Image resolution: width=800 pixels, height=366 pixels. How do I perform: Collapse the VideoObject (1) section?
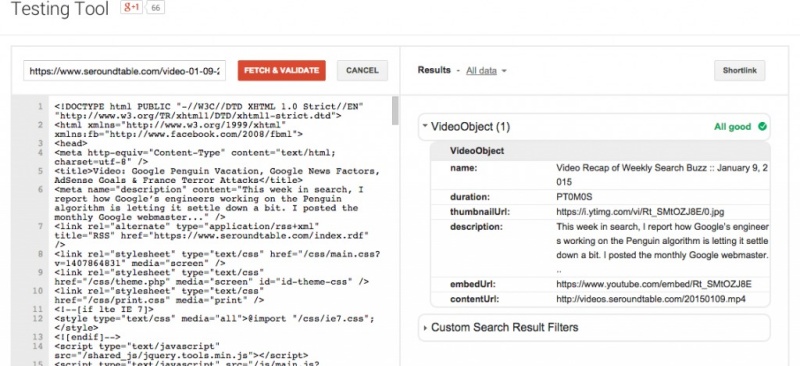point(424,127)
